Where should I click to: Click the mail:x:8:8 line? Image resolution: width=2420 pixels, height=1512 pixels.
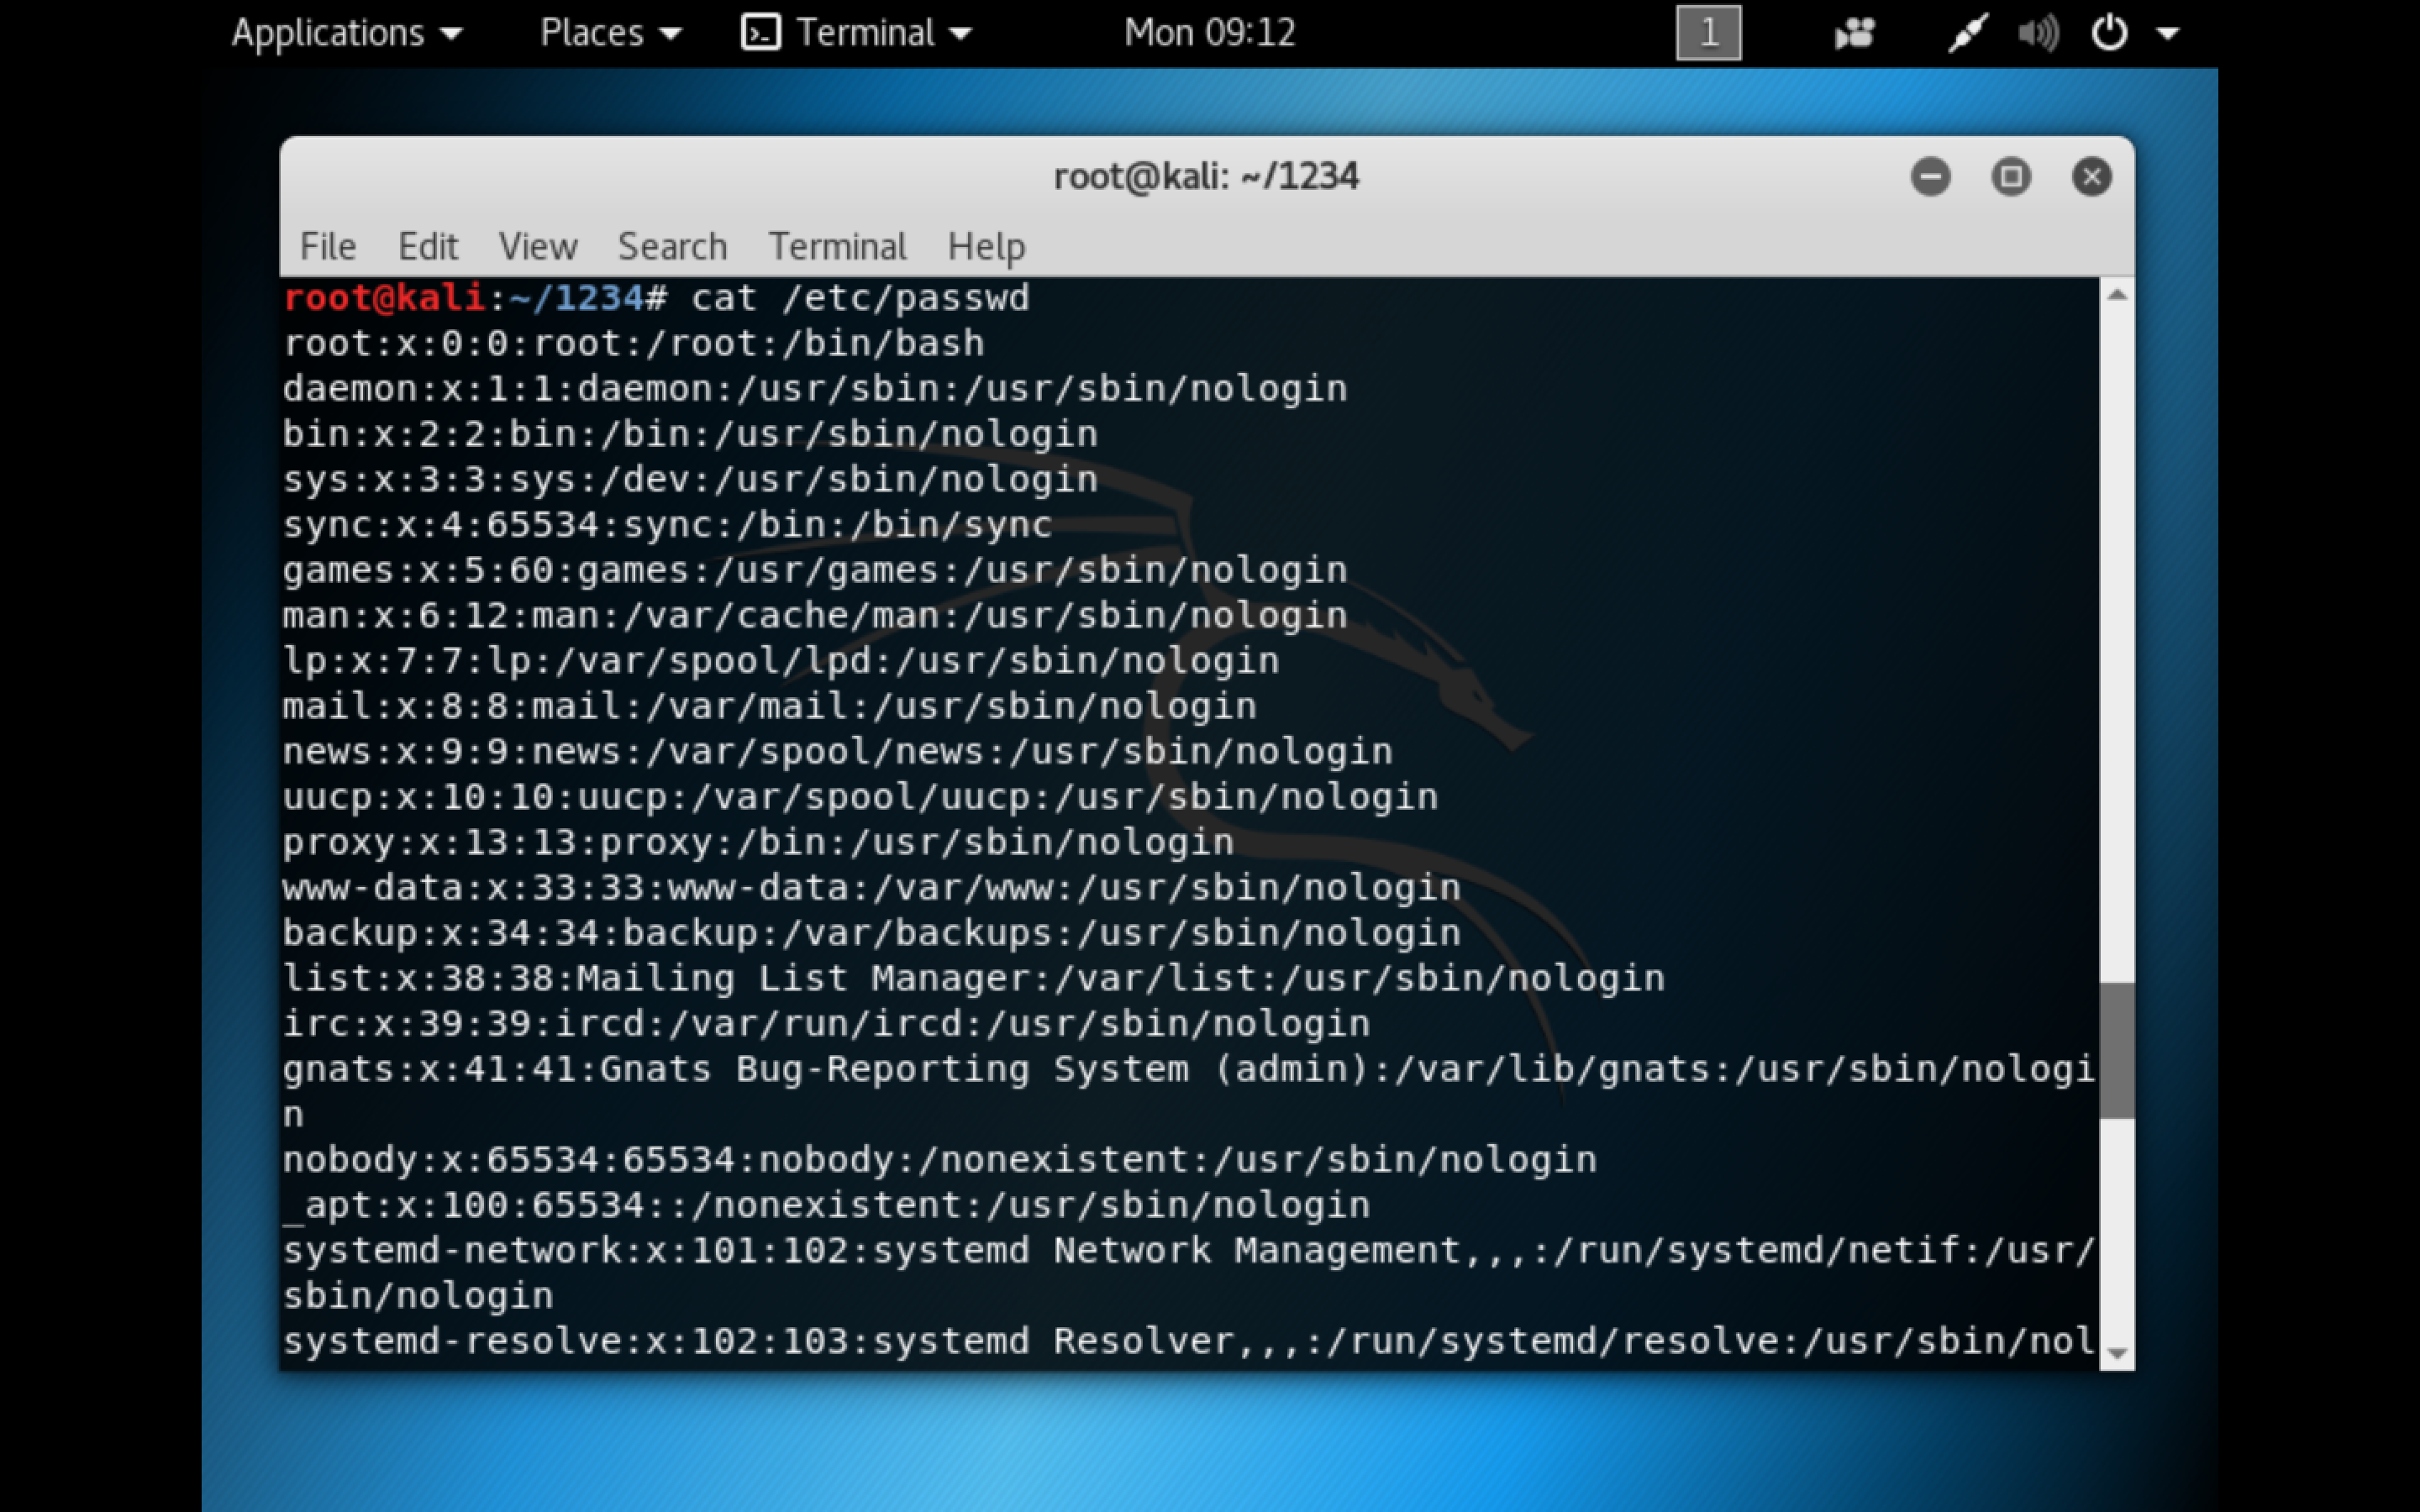(770, 707)
